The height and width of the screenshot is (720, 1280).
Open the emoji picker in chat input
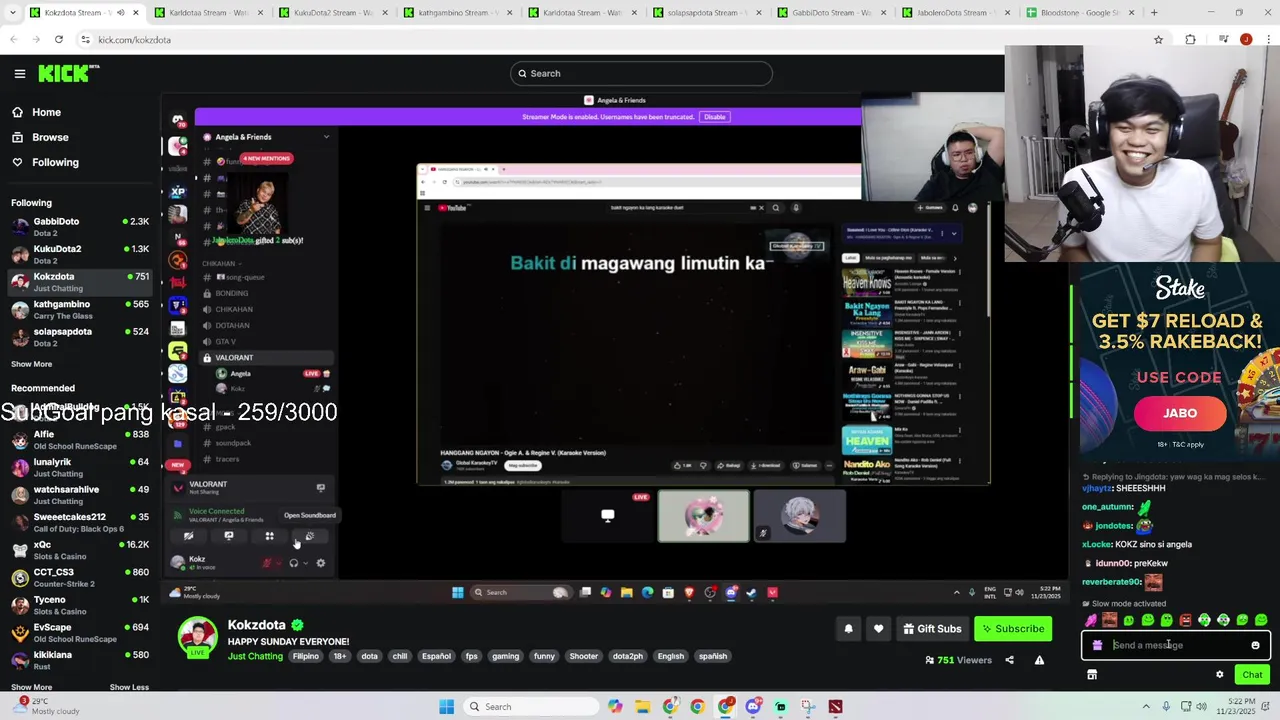1255,645
